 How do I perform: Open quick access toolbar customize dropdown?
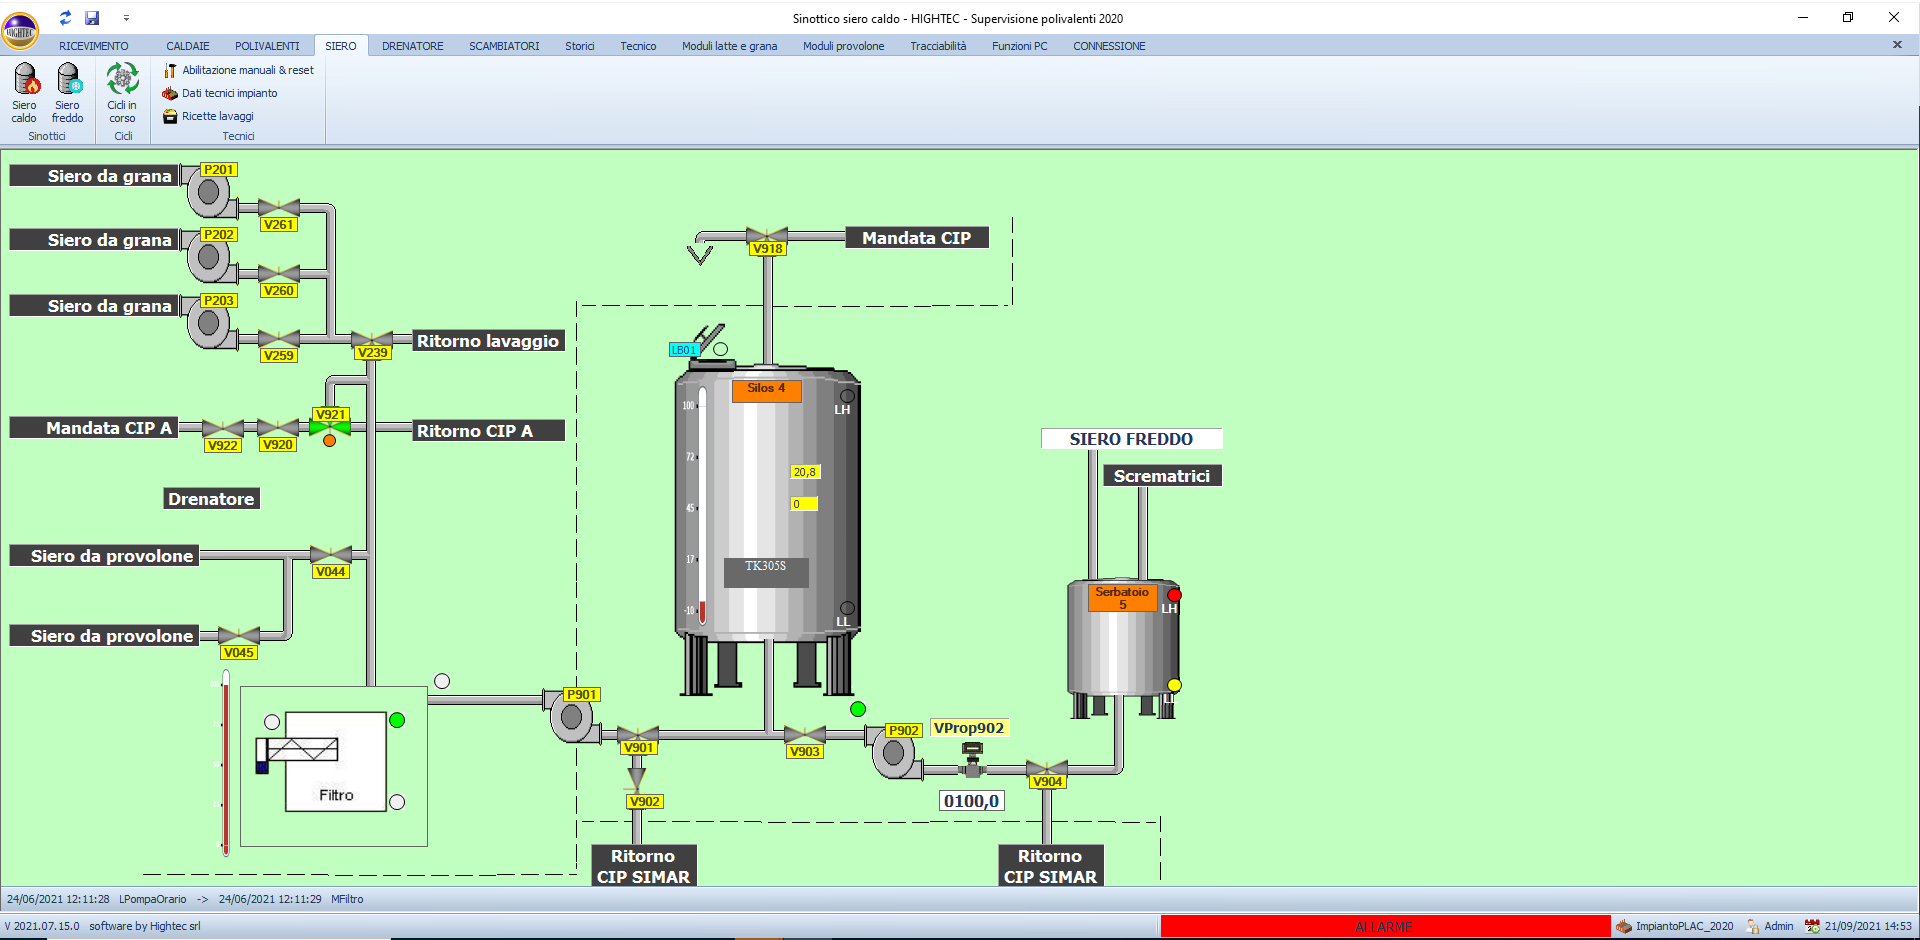click(126, 18)
